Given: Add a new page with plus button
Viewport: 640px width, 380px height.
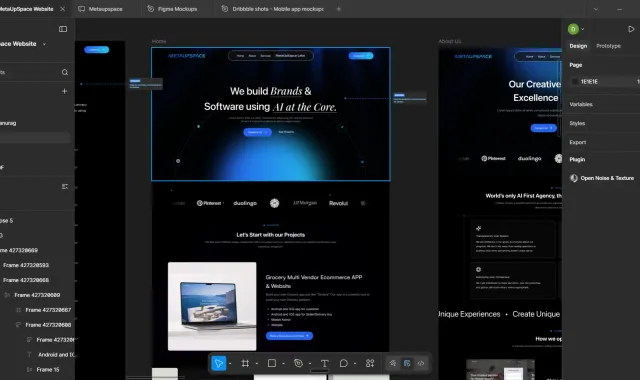Looking at the screenshot, I should [x=64, y=91].
